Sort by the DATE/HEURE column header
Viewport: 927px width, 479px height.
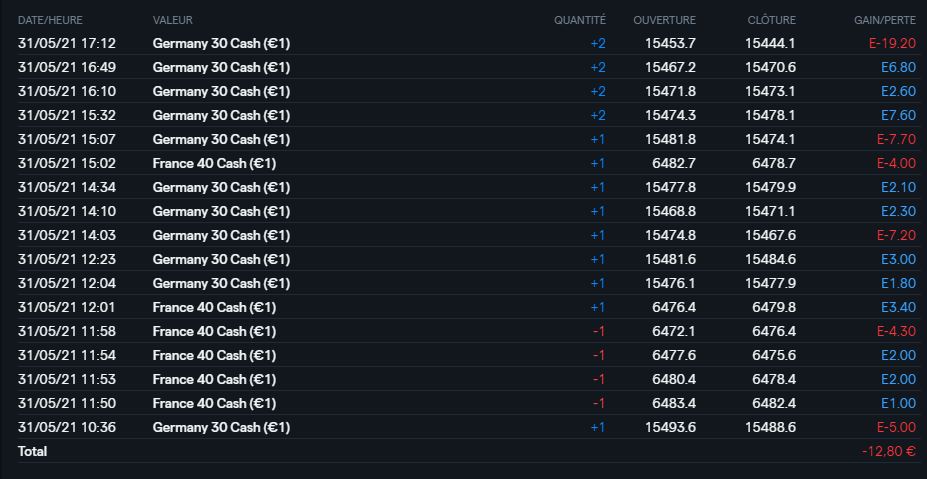(x=50, y=20)
